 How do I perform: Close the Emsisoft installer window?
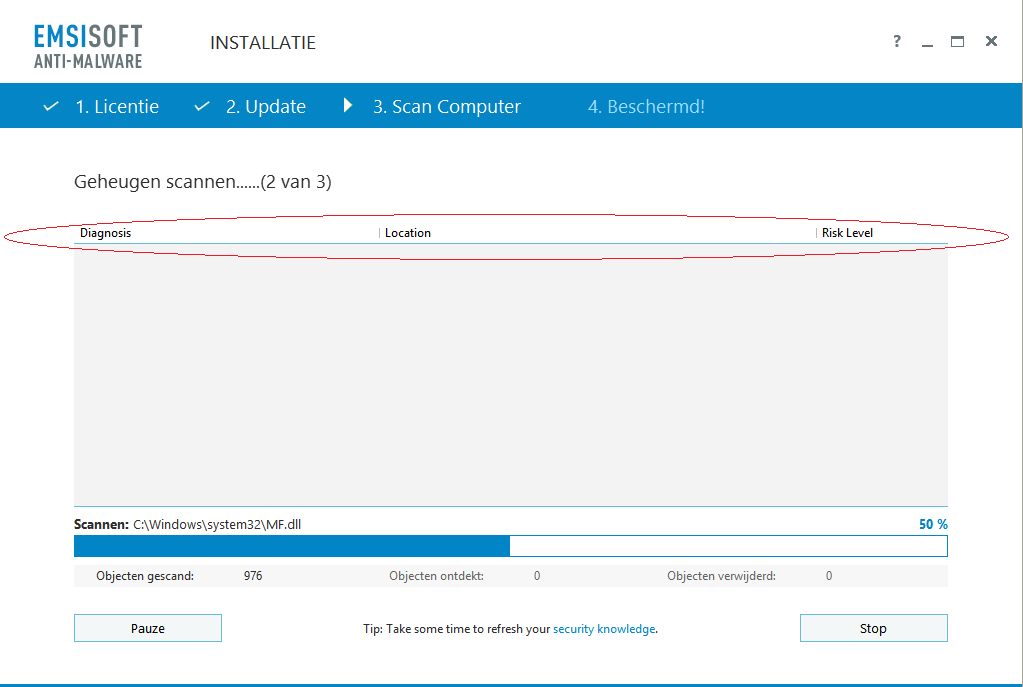(991, 41)
